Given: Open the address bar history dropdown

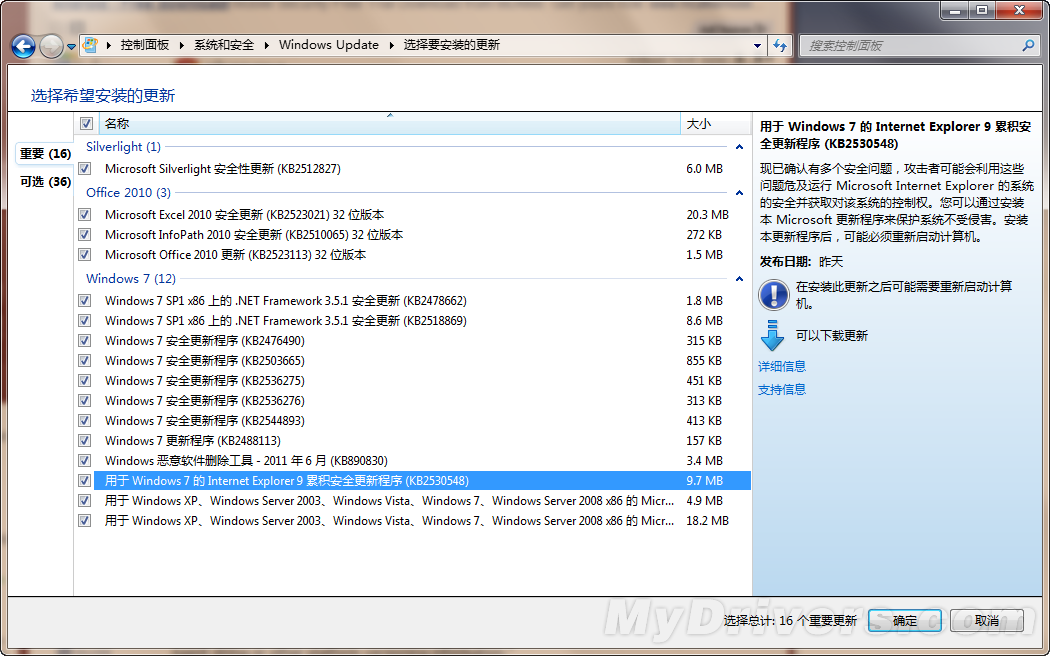Looking at the screenshot, I should click(x=757, y=46).
